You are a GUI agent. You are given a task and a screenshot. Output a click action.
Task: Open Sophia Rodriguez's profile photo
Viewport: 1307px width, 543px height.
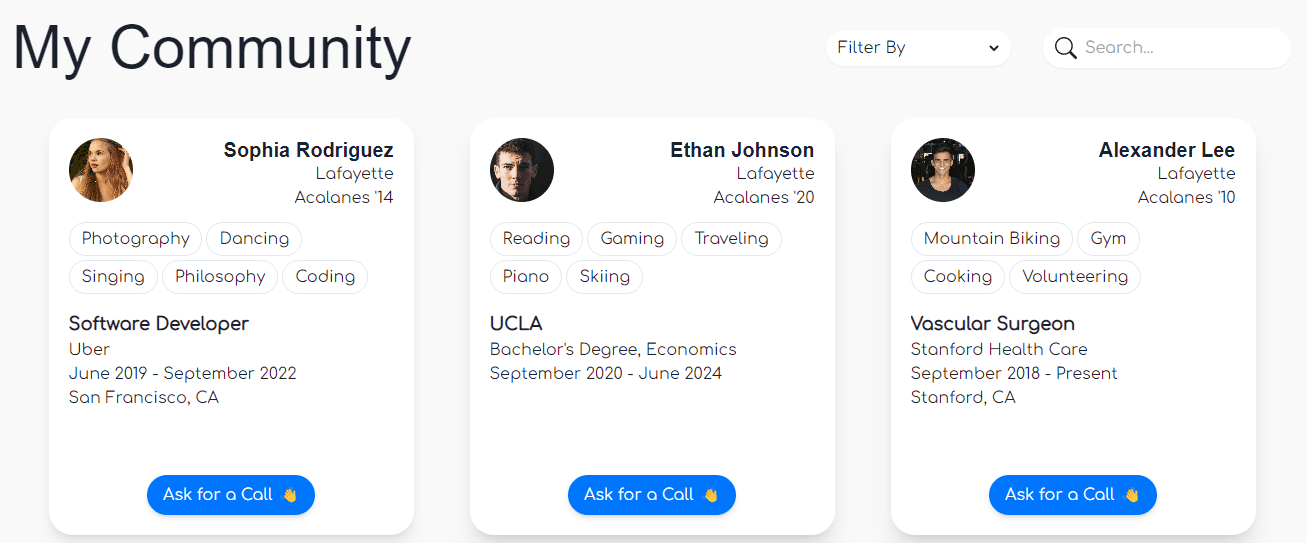101,170
